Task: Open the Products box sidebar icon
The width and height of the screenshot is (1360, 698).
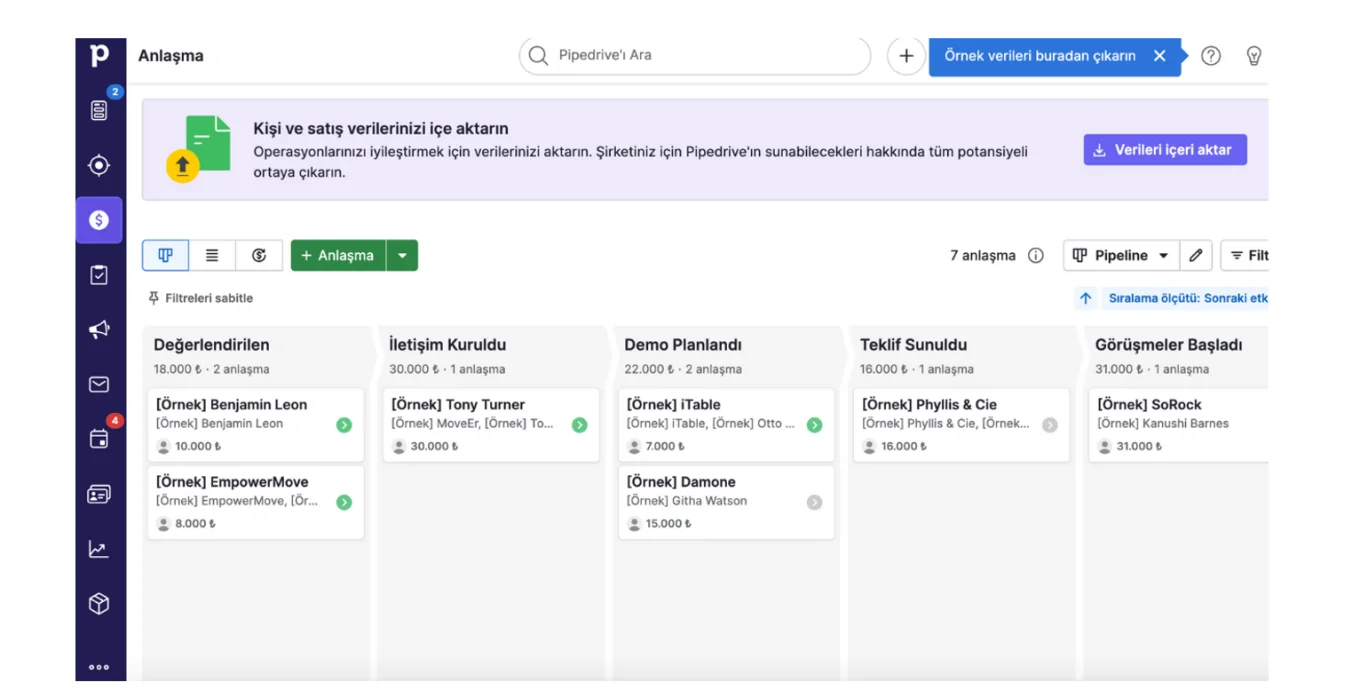Action: (99, 604)
